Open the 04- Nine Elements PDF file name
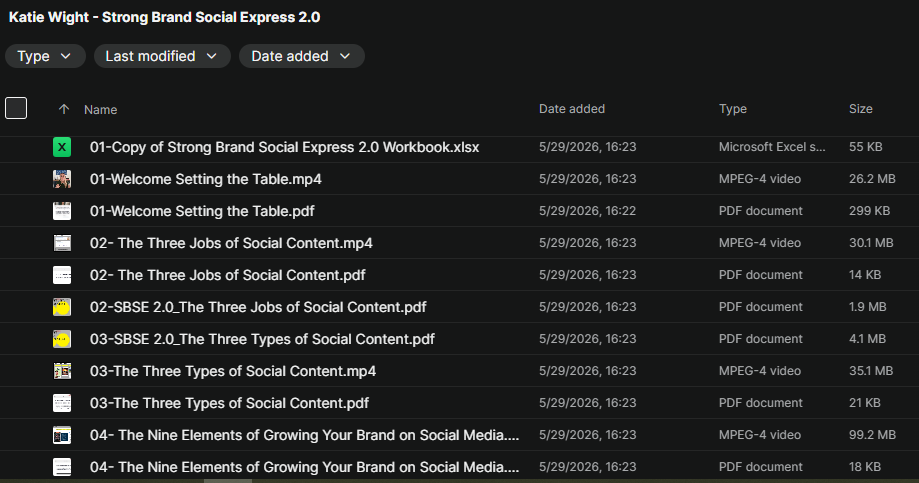The width and height of the screenshot is (919, 483). click(304, 467)
